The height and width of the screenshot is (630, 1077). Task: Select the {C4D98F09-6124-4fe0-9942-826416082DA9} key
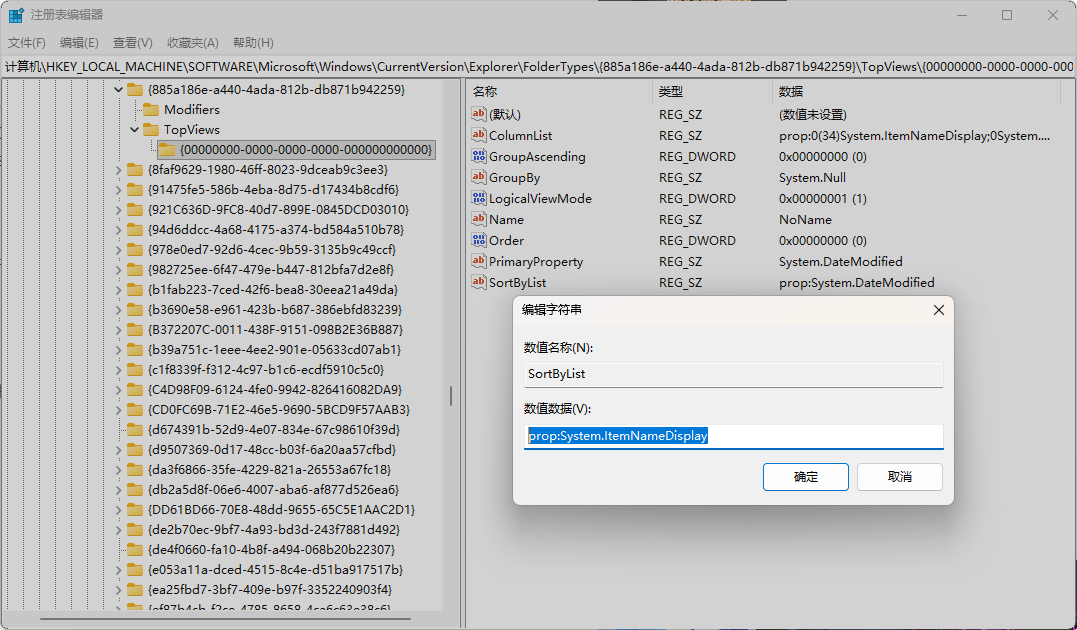(x=275, y=390)
